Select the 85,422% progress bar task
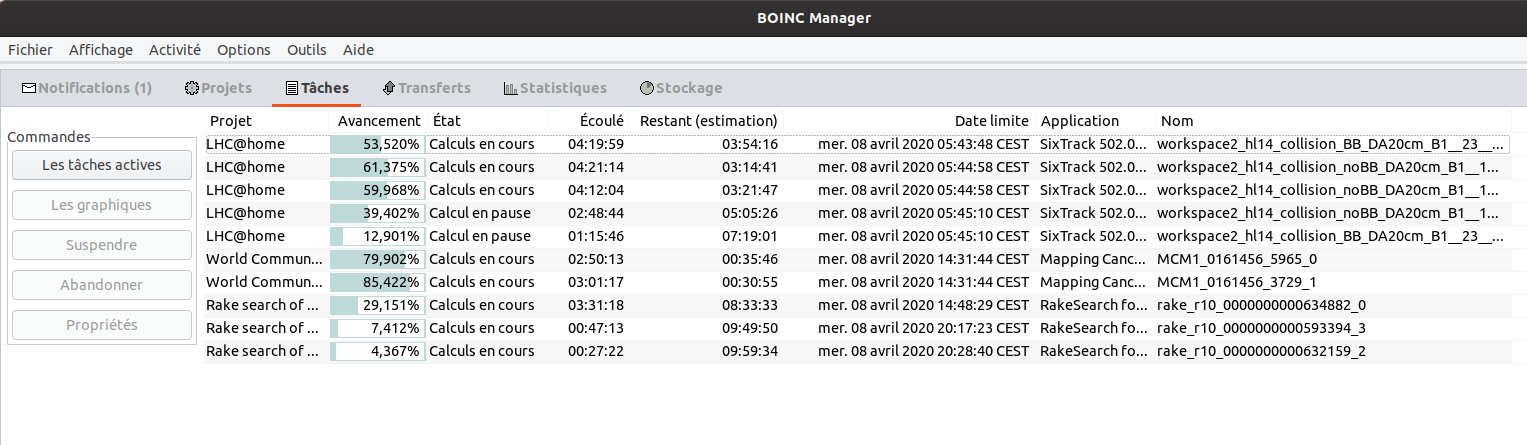 378,282
